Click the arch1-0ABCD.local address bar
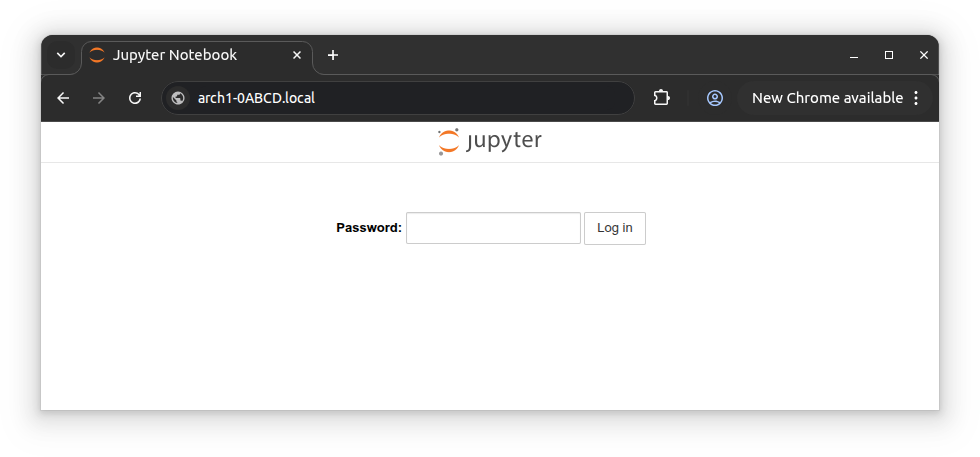980x457 pixels. pos(400,98)
